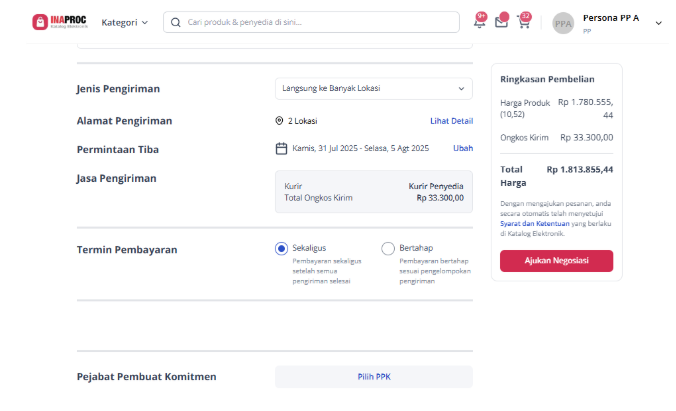Select the Bertahap payment option
The height and width of the screenshot is (411, 676).
[x=388, y=248]
